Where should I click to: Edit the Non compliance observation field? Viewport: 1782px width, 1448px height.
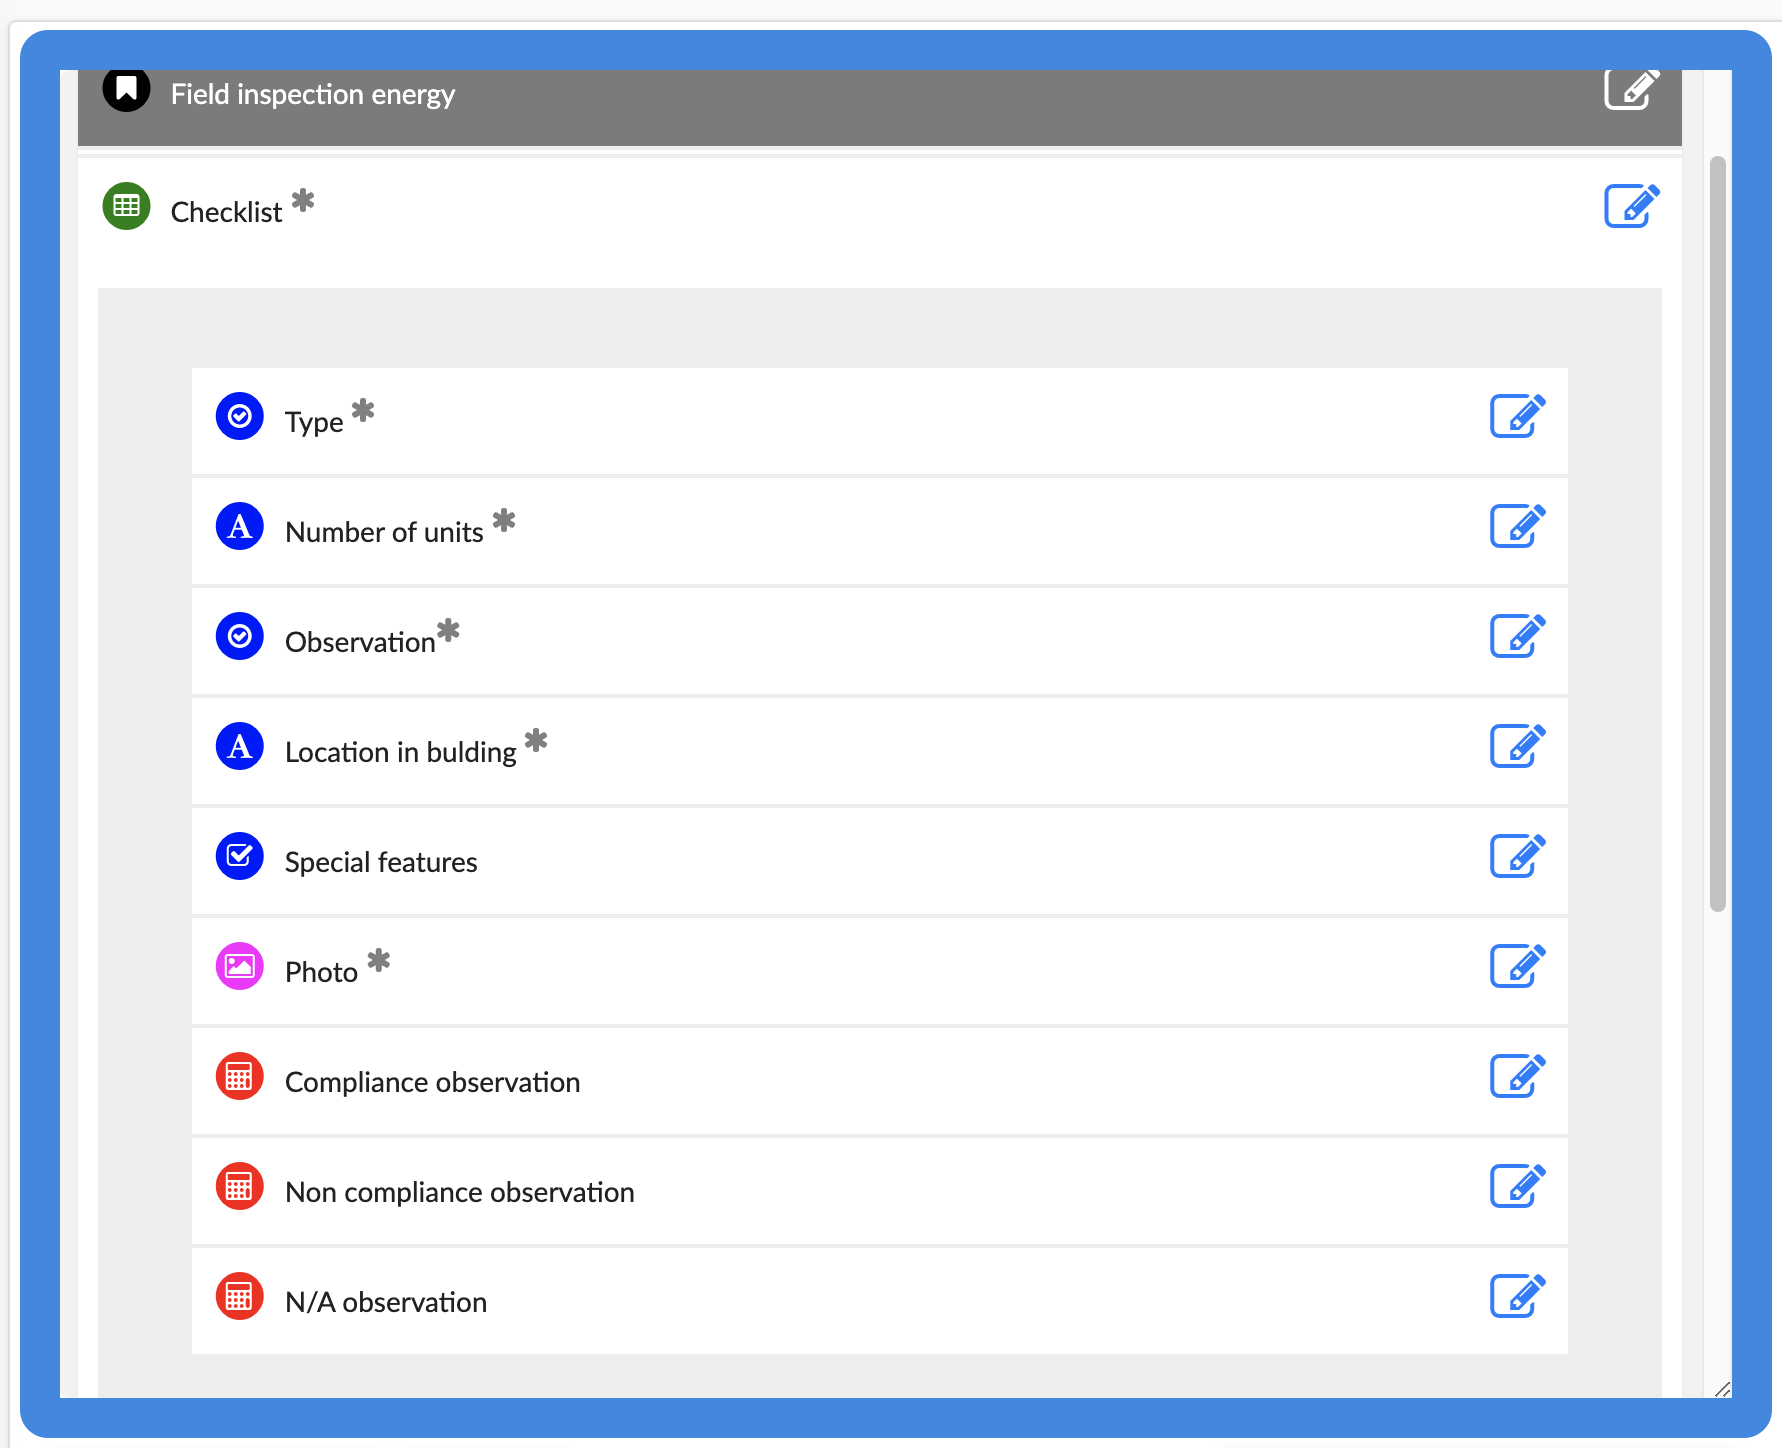1517,1186
